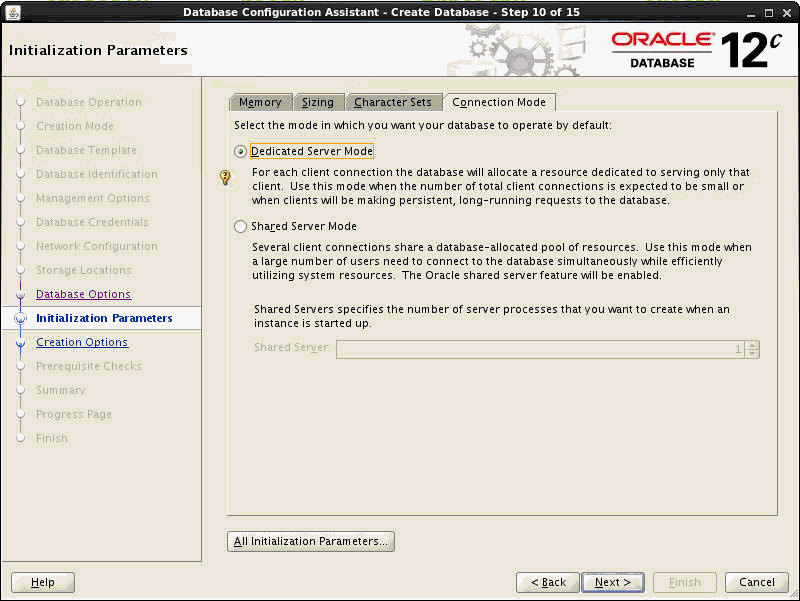Image resolution: width=800 pixels, height=601 pixels.
Task: Select Initialization Parameters step in sidebar
Action: click(104, 318)
